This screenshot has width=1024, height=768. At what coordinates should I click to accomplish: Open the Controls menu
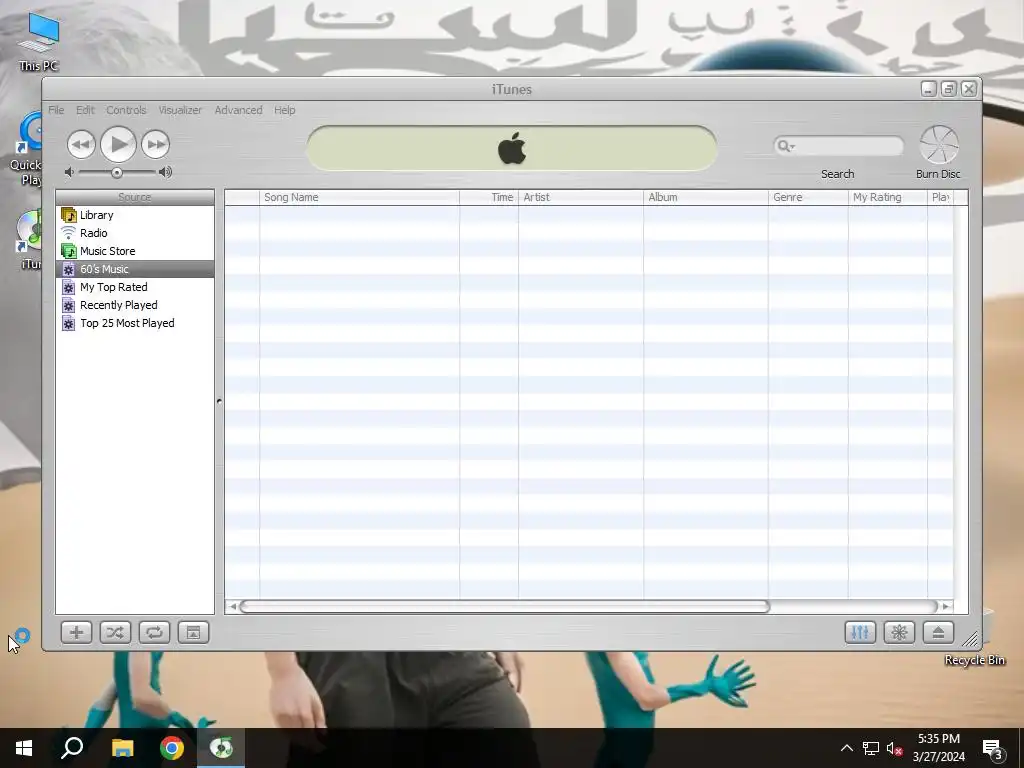(x=126, y=110)
